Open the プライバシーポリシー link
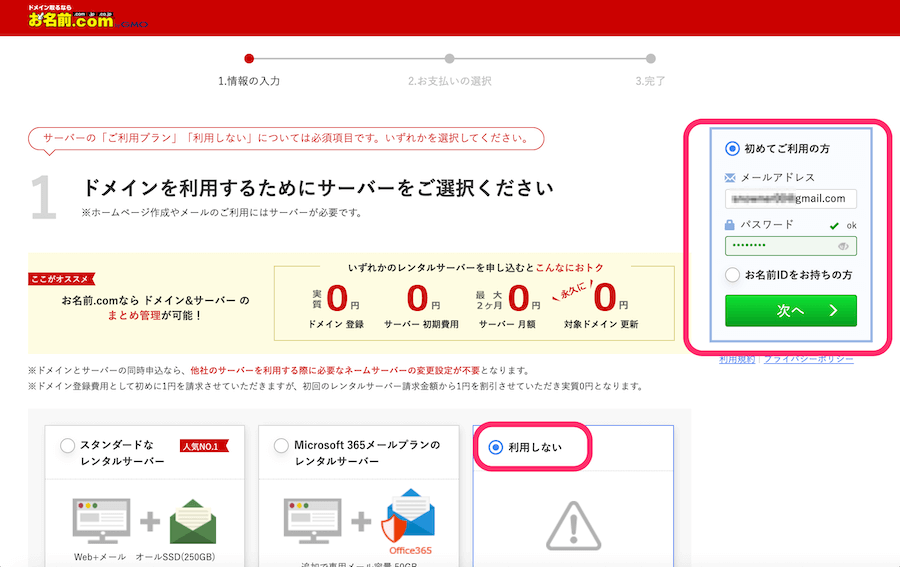Image resolution: width=900 pixels, height=567 pixels. tap(808, 359)
